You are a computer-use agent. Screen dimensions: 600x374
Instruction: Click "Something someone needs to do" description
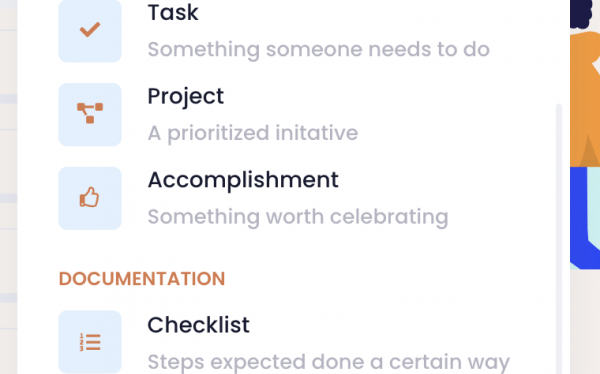pyautogui.click(x=318, y=49)
